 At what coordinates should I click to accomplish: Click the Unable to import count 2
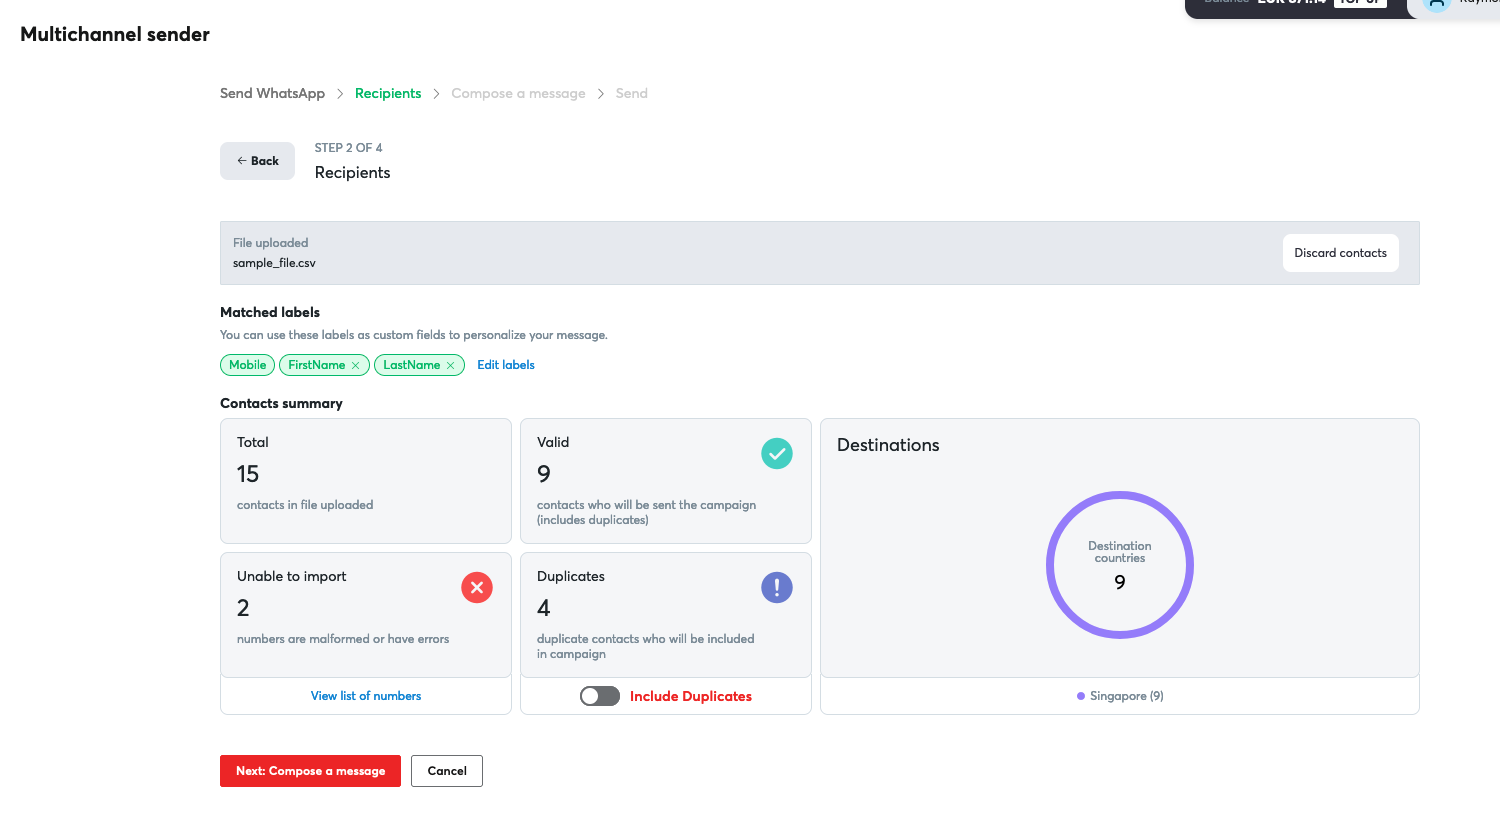tap(243, 608)
